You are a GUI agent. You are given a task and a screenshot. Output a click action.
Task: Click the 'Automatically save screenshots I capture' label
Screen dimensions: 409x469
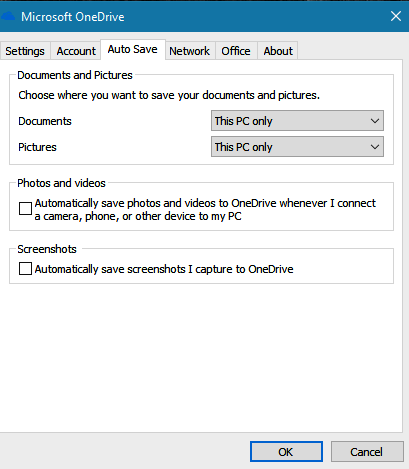tap(164, 269)
